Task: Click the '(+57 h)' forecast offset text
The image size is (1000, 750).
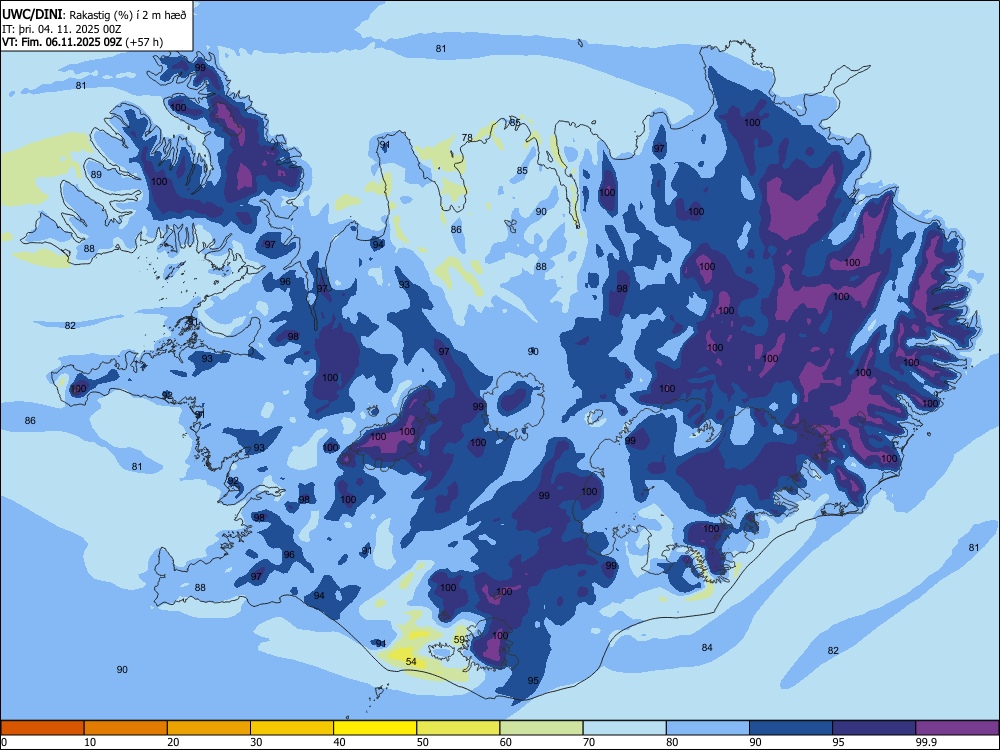Action: coord(144,42)
